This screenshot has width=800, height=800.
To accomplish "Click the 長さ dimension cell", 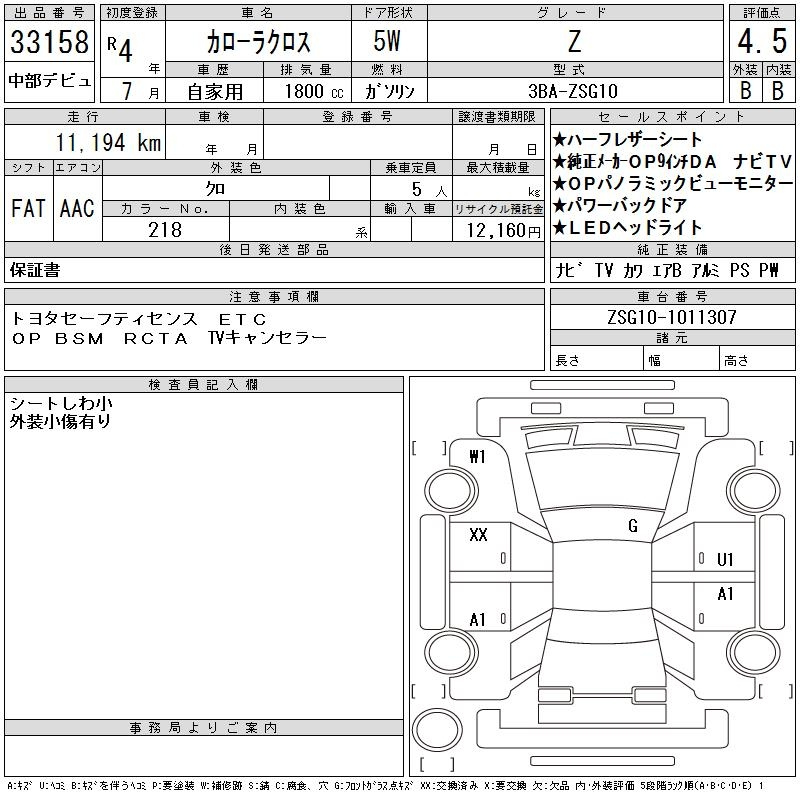I will pos(596,360).
